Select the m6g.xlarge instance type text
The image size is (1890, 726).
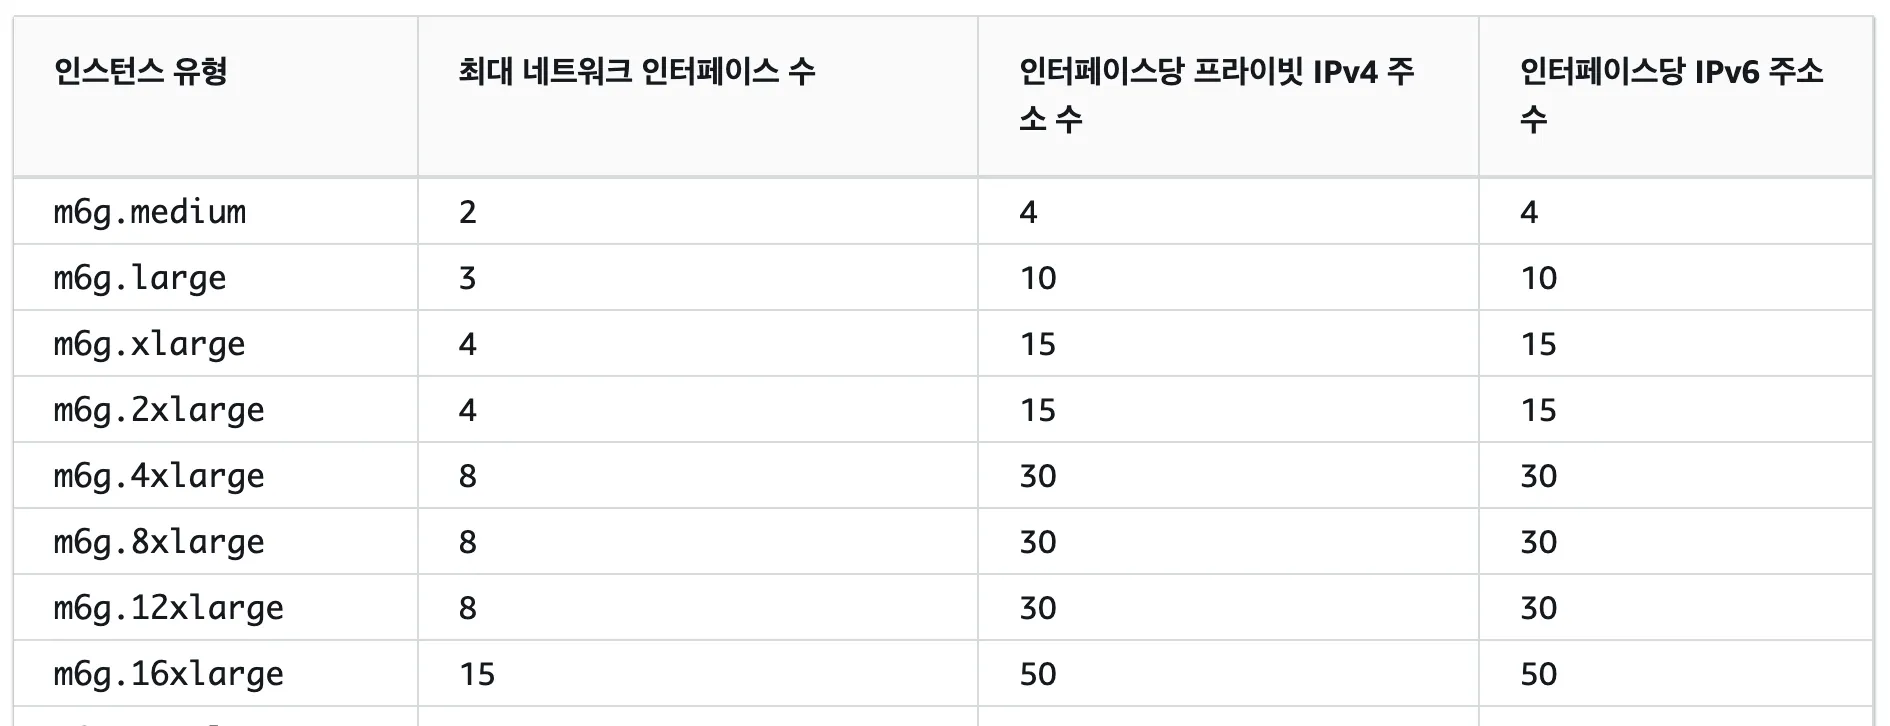(x=150, y=344)
